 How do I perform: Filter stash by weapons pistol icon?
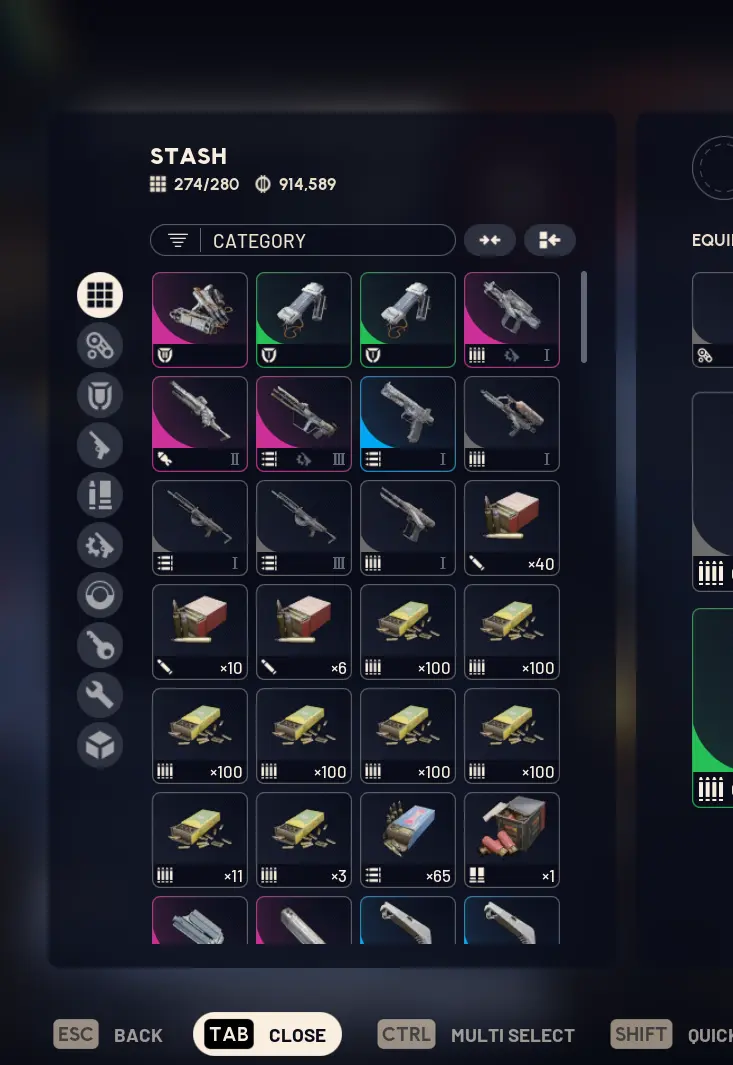pyautogui.click(x=100, y=445)
